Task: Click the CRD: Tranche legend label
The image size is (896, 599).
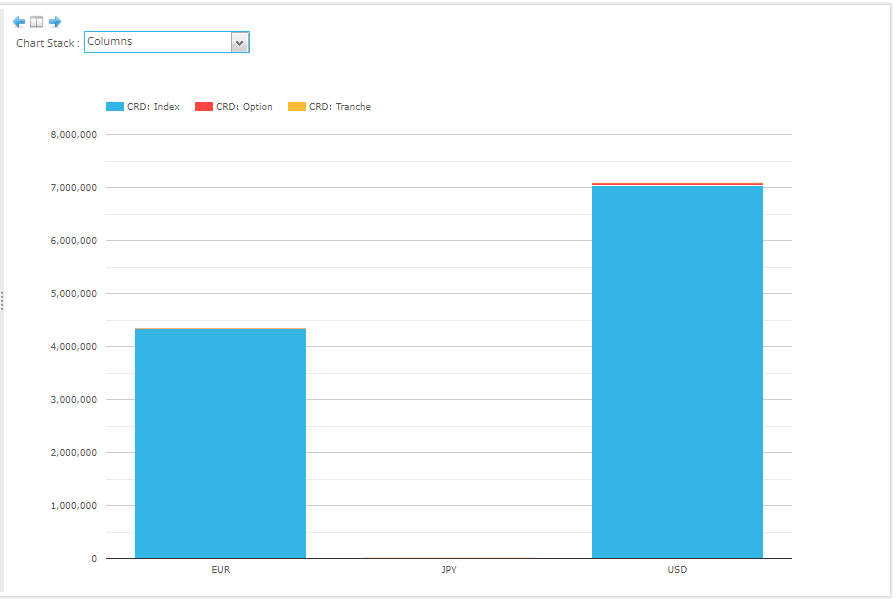Action: pos(340,107)
